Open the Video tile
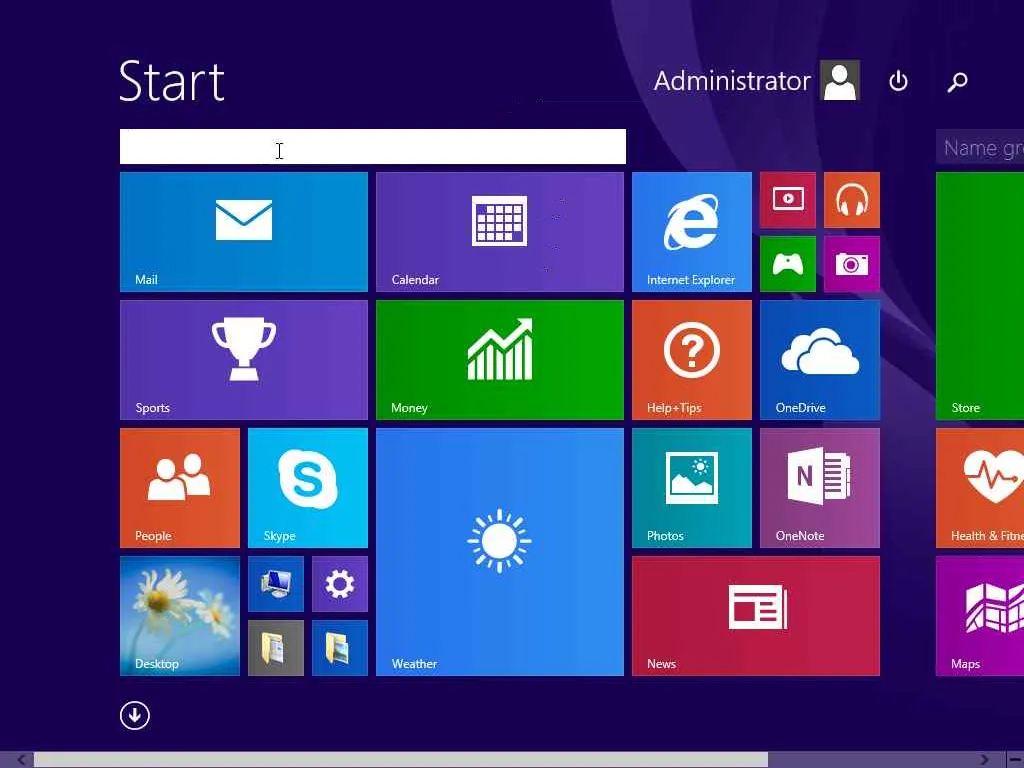Image resolution: width=1024 pixels, height=768 pixels. tap(788, 200)
